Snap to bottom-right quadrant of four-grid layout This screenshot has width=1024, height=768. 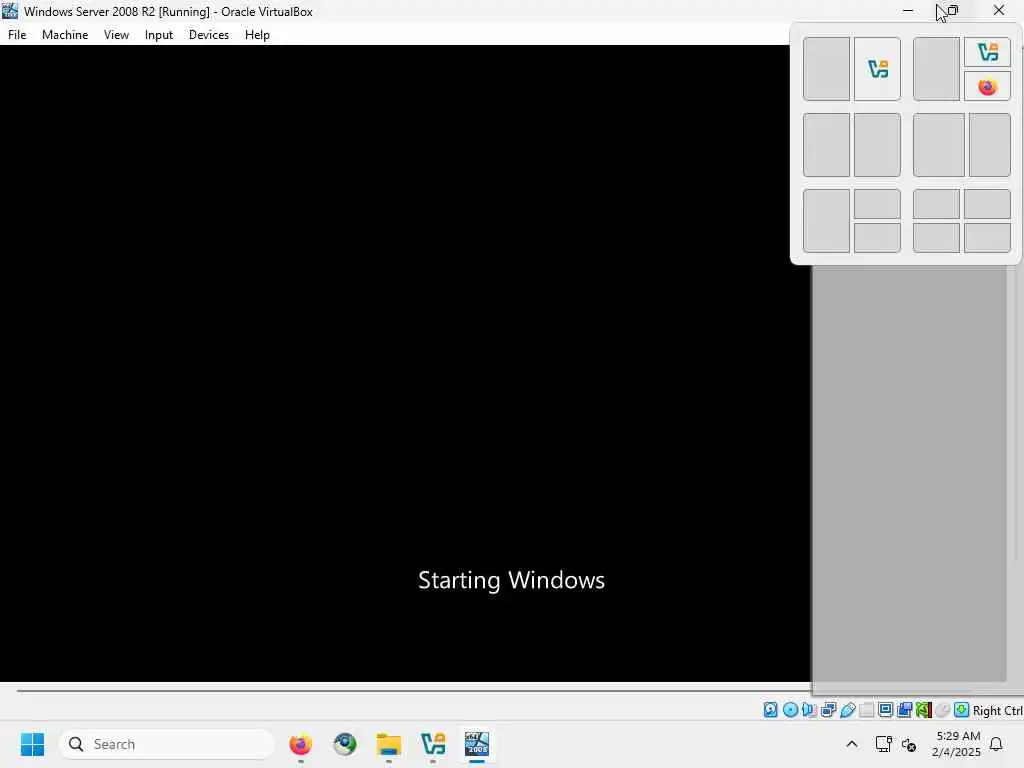coord(987,238)
